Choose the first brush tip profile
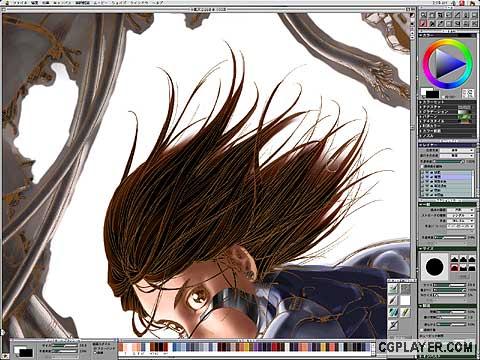 tap(454, 259)
